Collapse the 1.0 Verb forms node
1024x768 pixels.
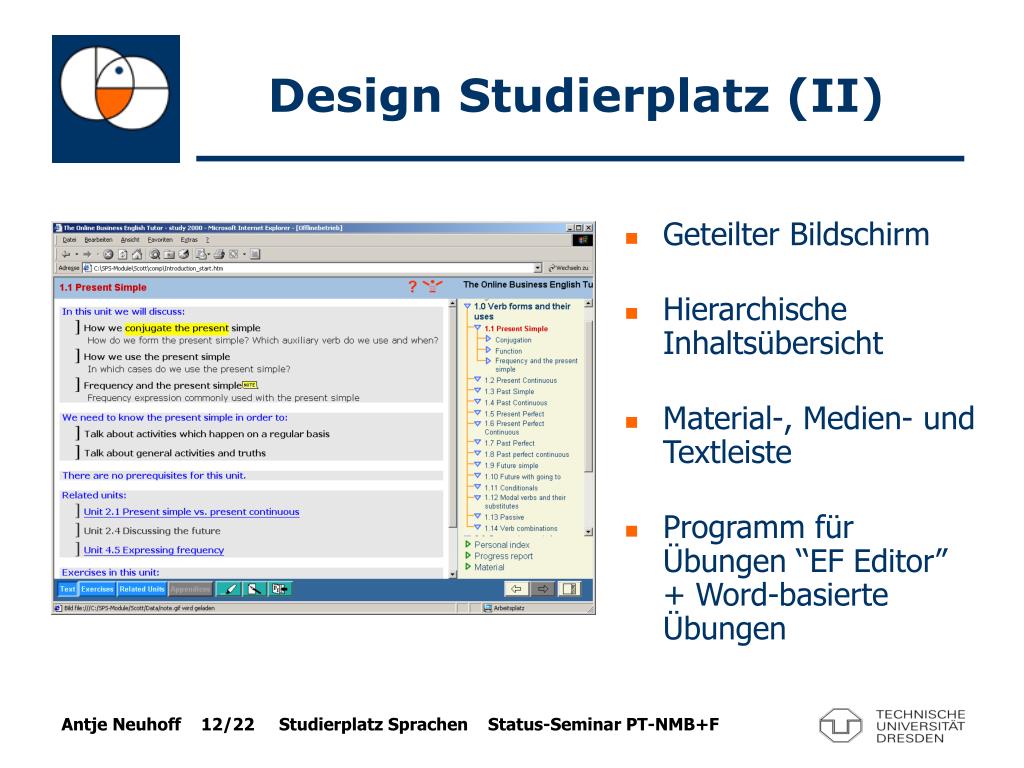pyautogui.click(x=468, y=306)
